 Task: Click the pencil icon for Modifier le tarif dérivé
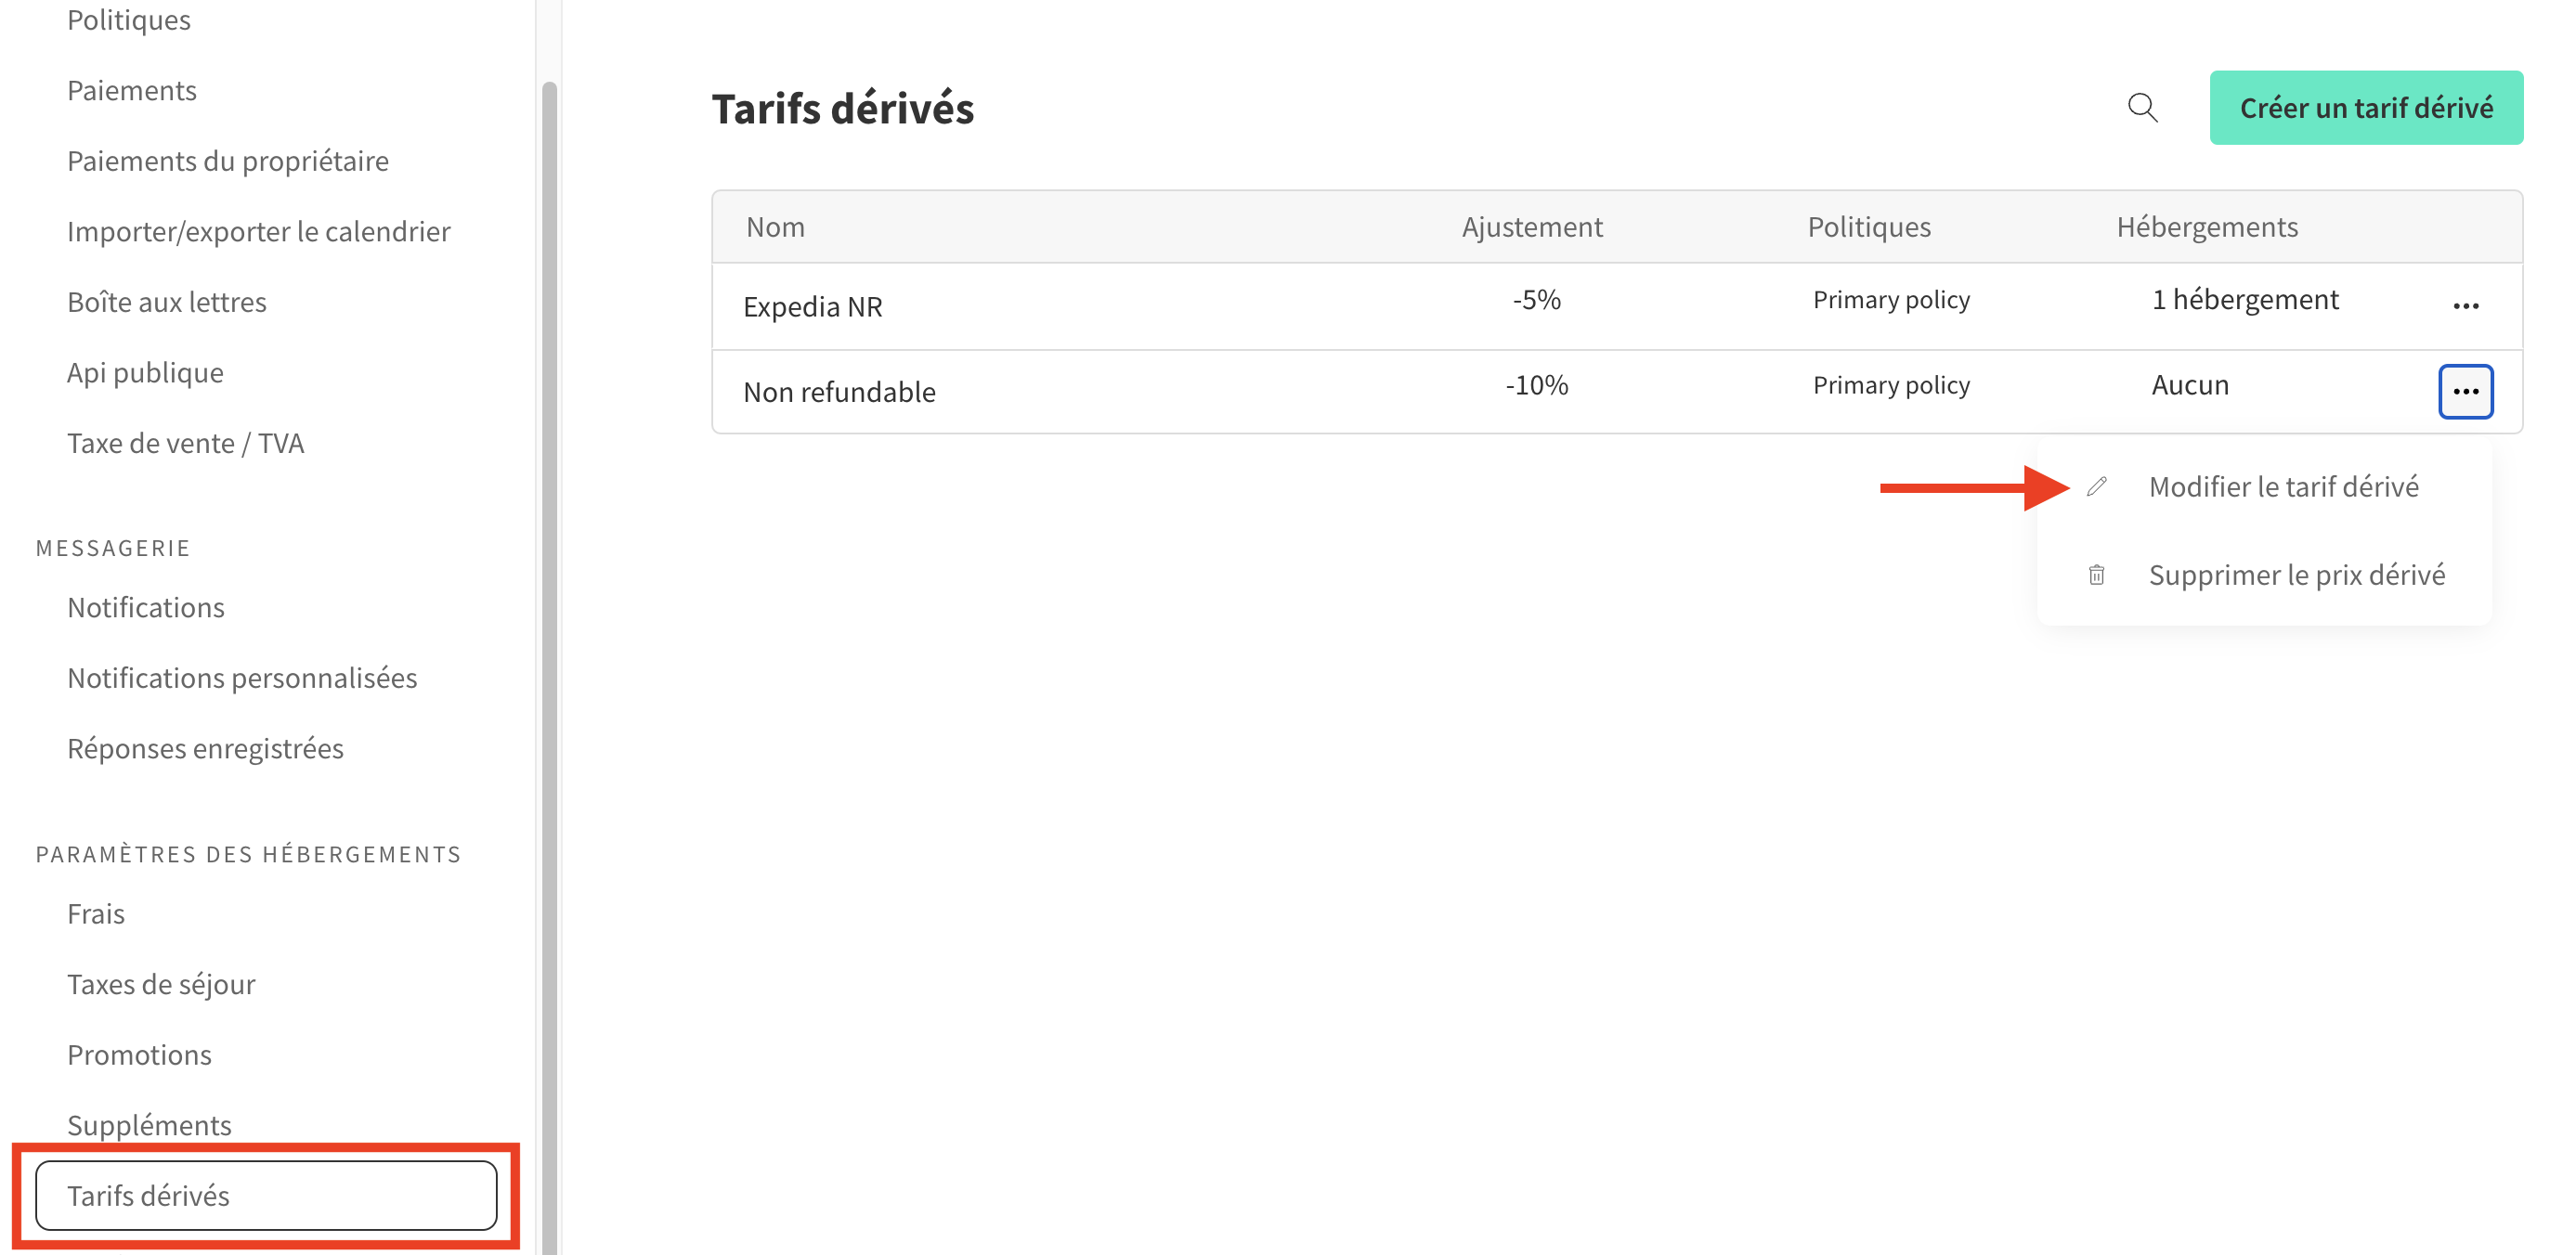tap(2096, 487)
